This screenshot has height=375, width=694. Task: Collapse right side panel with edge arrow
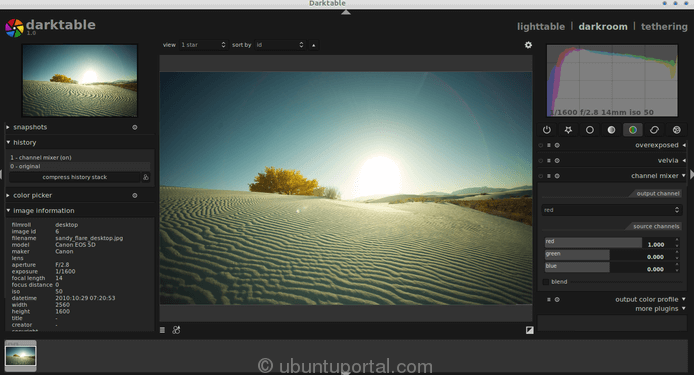coord(691,175)
